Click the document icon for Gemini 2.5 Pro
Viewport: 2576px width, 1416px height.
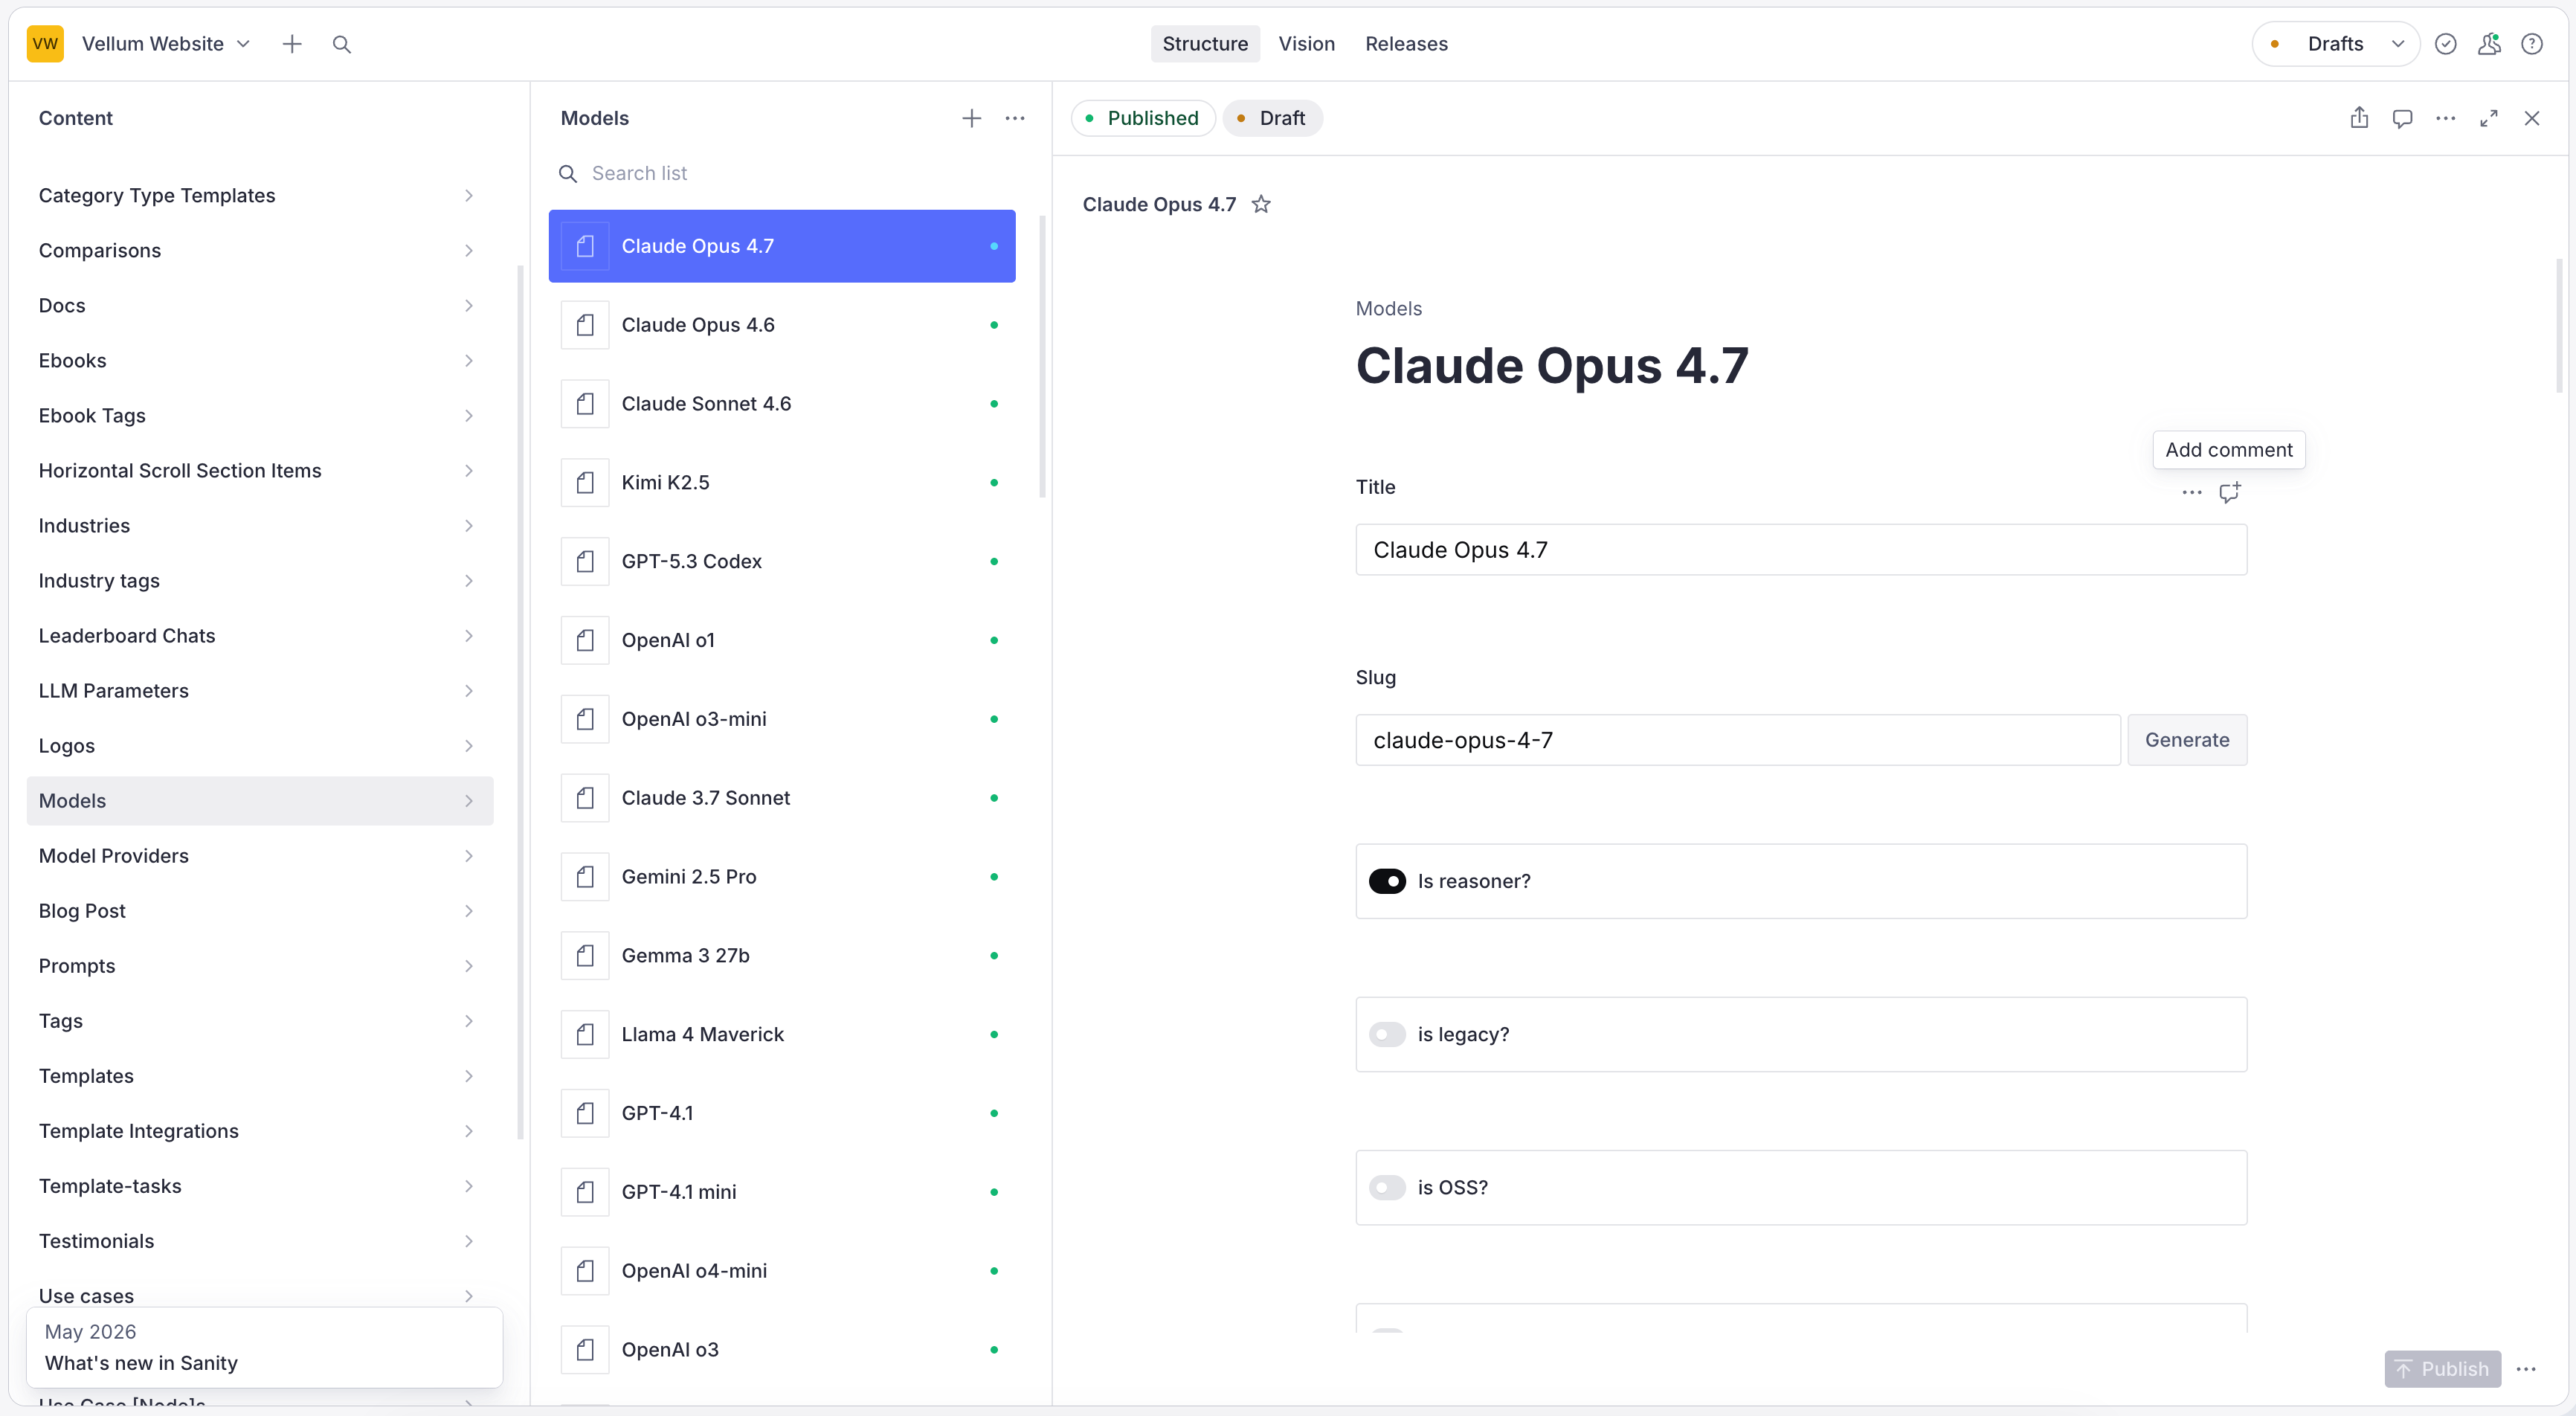(585, 877)
